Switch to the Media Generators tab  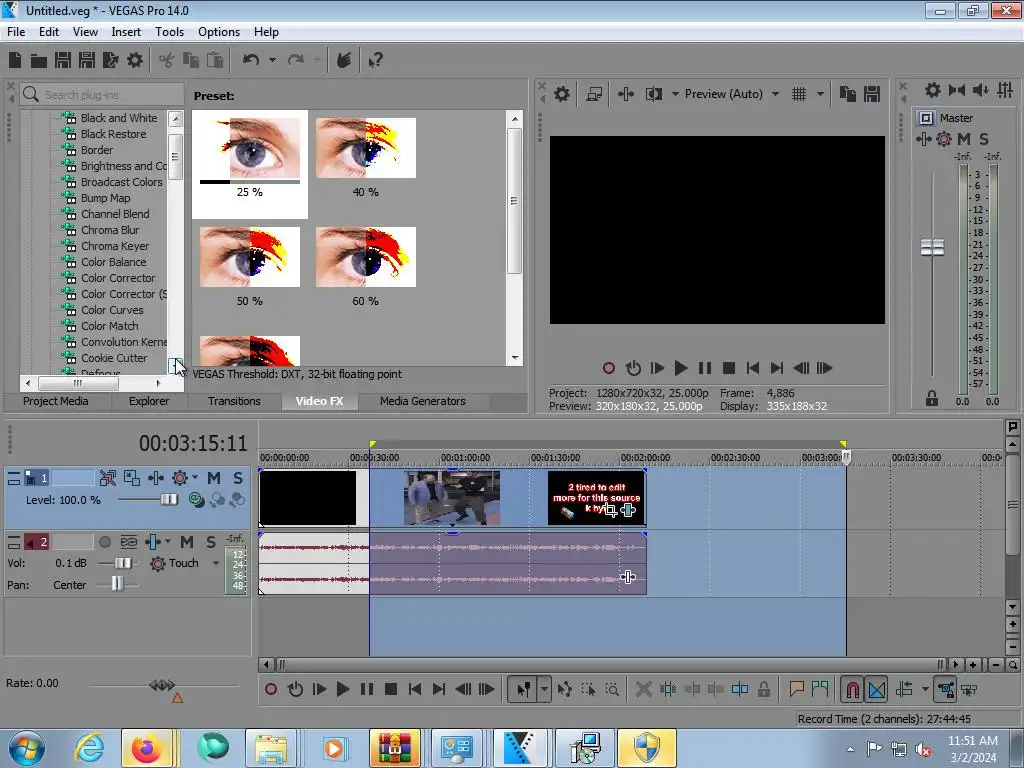pyautogui.click(x=423, y=401)
